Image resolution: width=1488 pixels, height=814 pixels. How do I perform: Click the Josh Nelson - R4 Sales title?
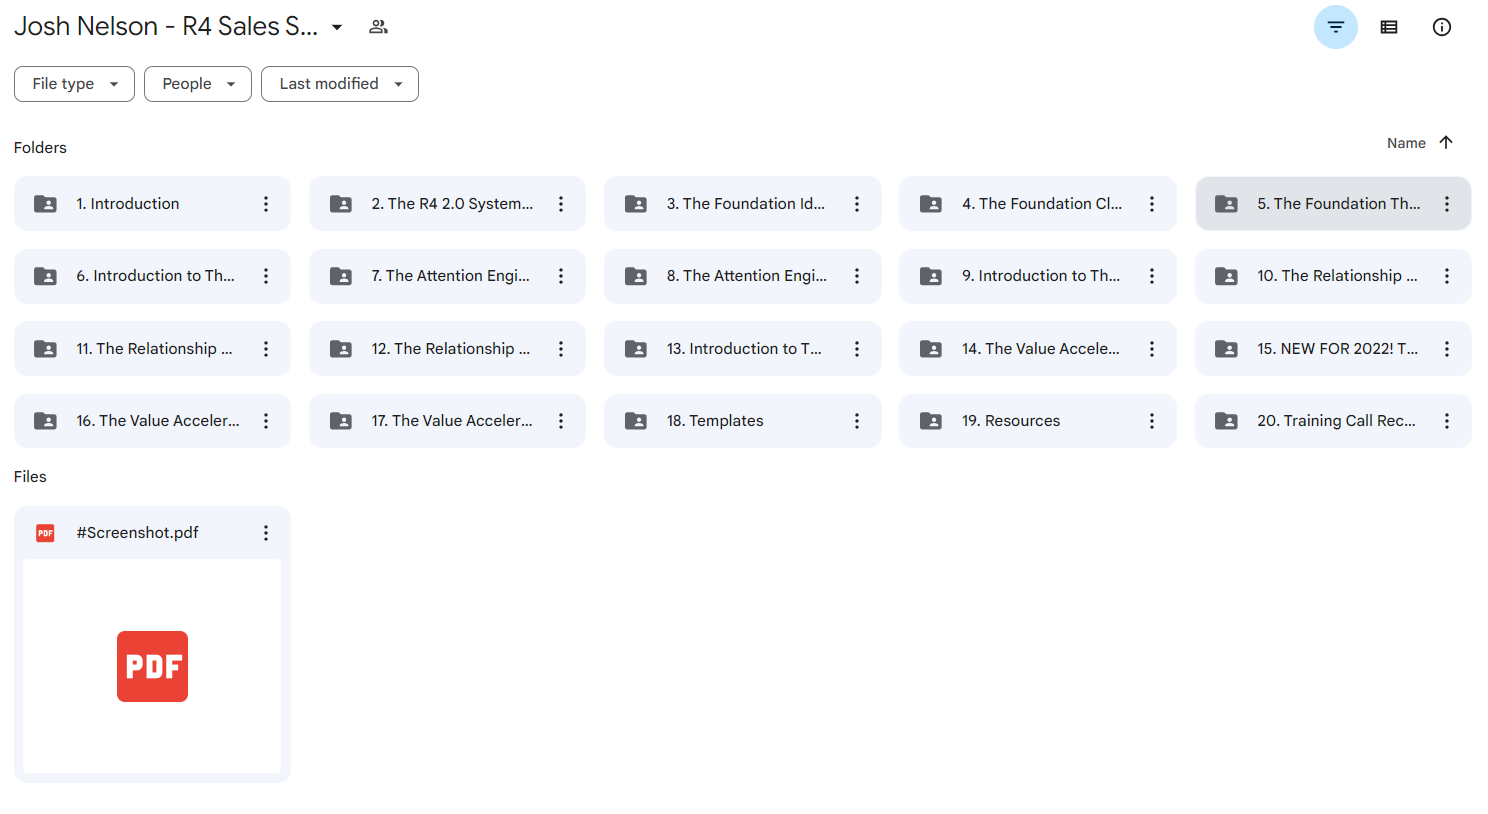(x=166, y=27)
